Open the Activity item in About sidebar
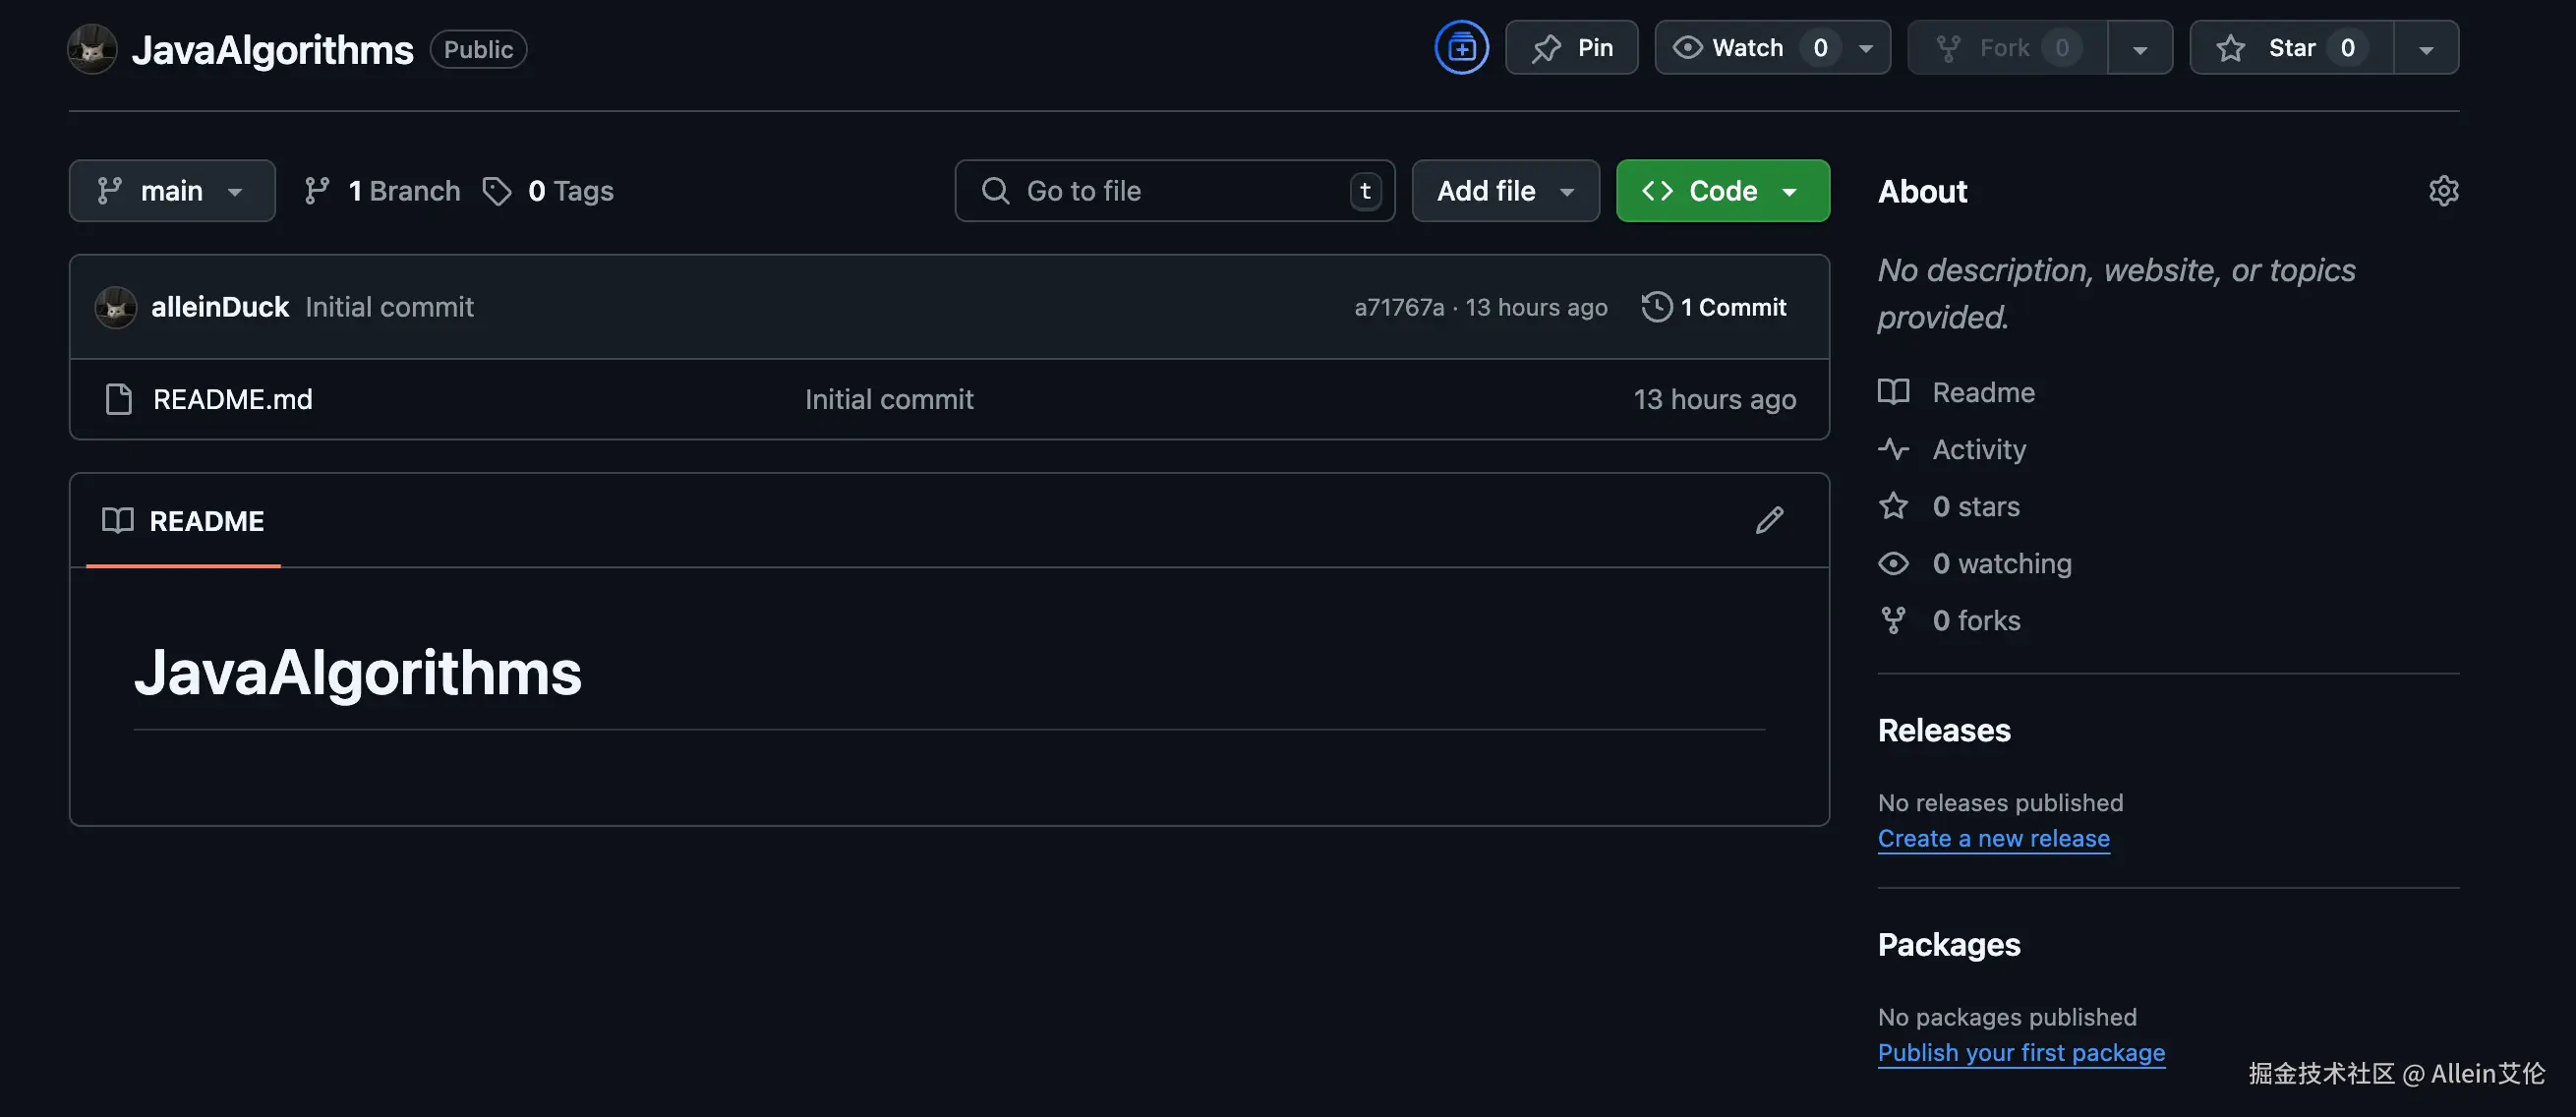The height and width of the screenshot is (1117, 2576). click(x=1978, y=449)
